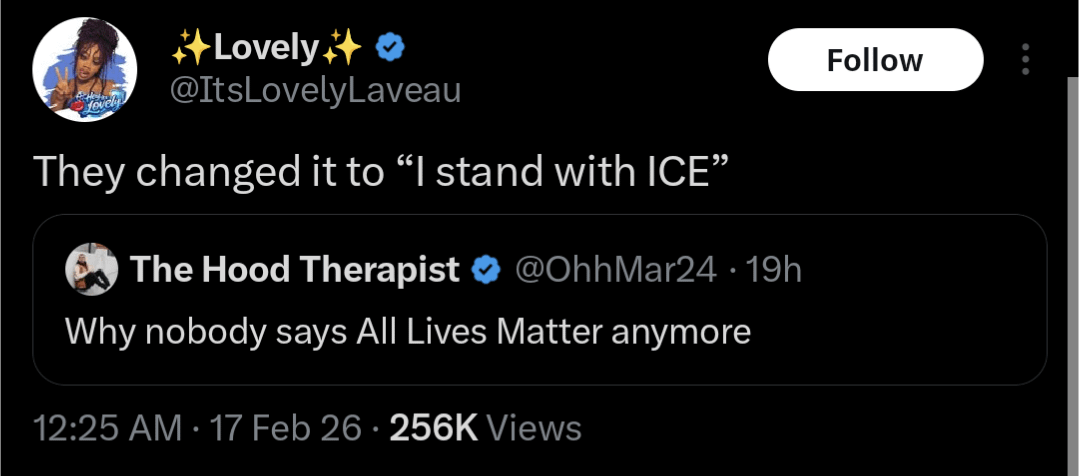Click the Lovely display name
Image resolution: width=1079 pixels, height=476 pixels.
(266, 47)
